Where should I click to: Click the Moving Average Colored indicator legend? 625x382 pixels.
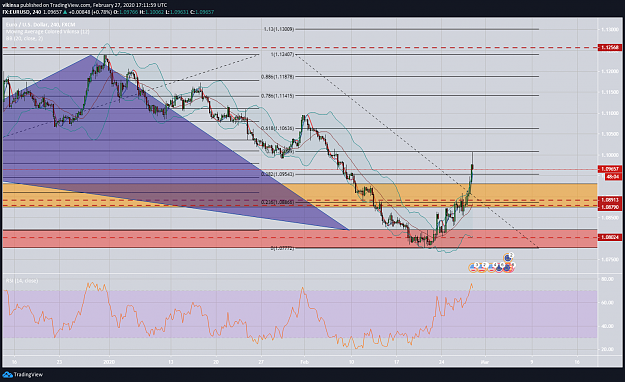[47, 32]
